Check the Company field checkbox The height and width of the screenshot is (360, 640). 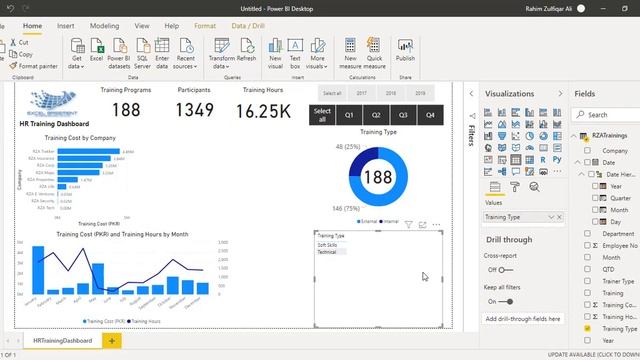[587, 151]
